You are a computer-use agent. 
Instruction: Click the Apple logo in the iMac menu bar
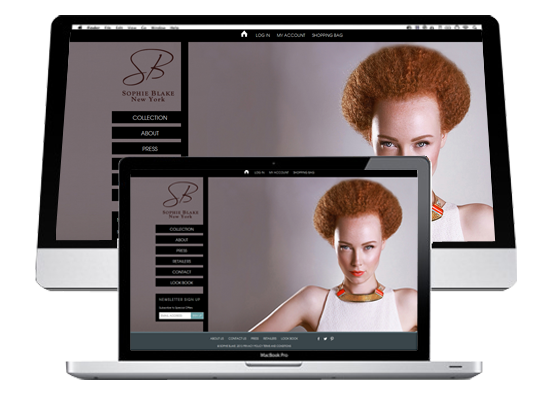[80, 27]
